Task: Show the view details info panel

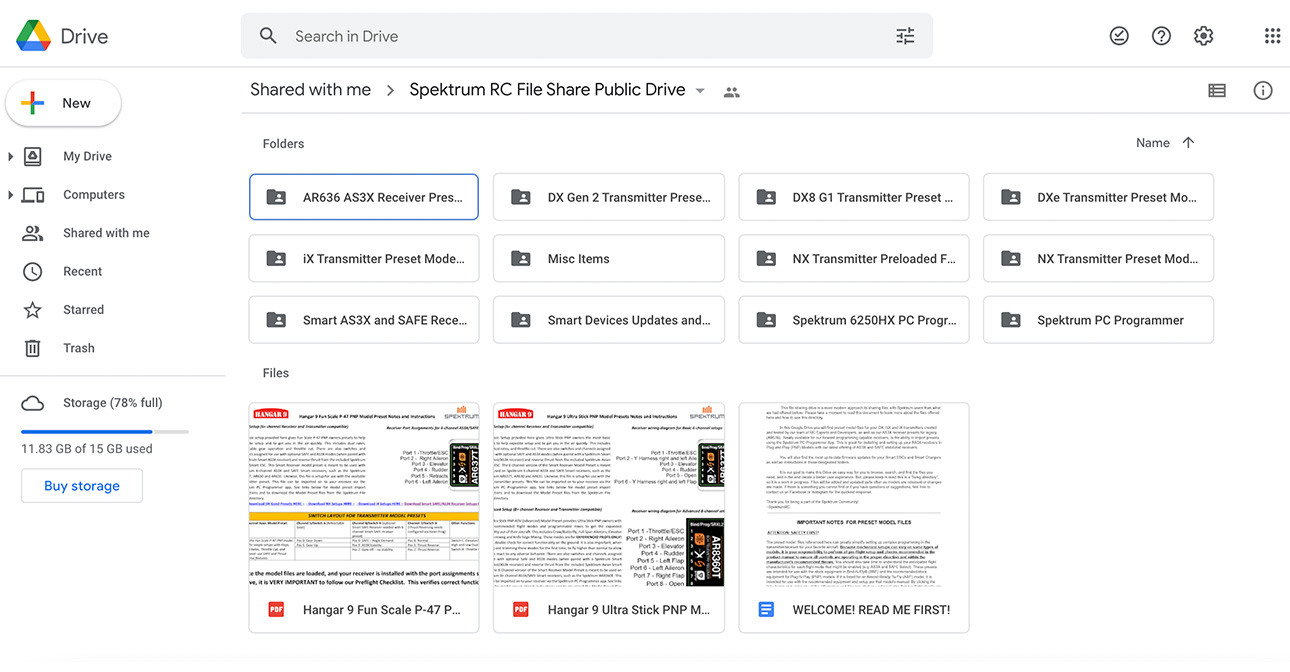Action: [x=1263, y=90]
